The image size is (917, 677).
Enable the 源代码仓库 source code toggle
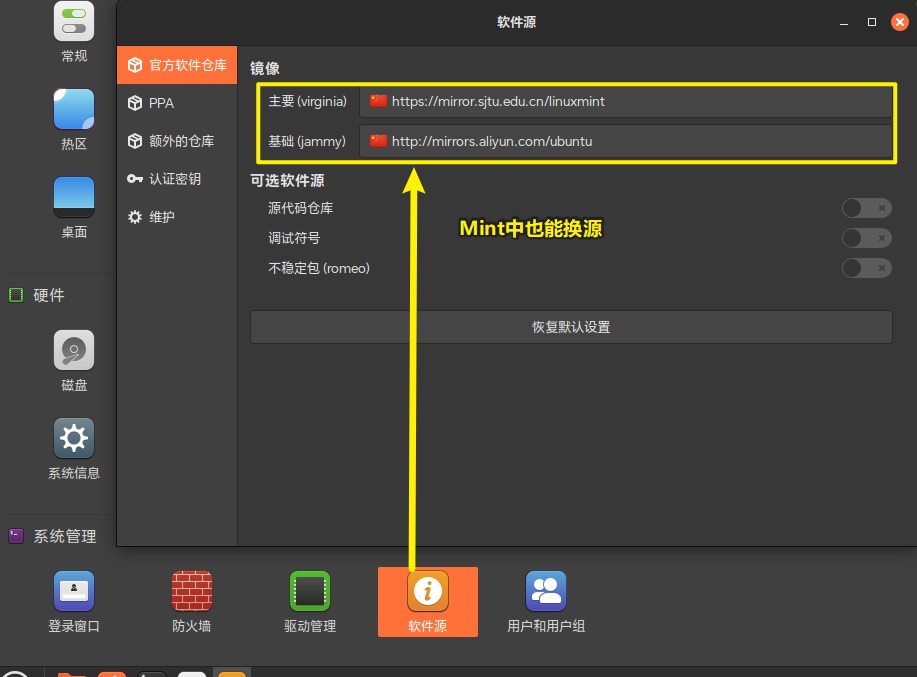pos(865,208)
